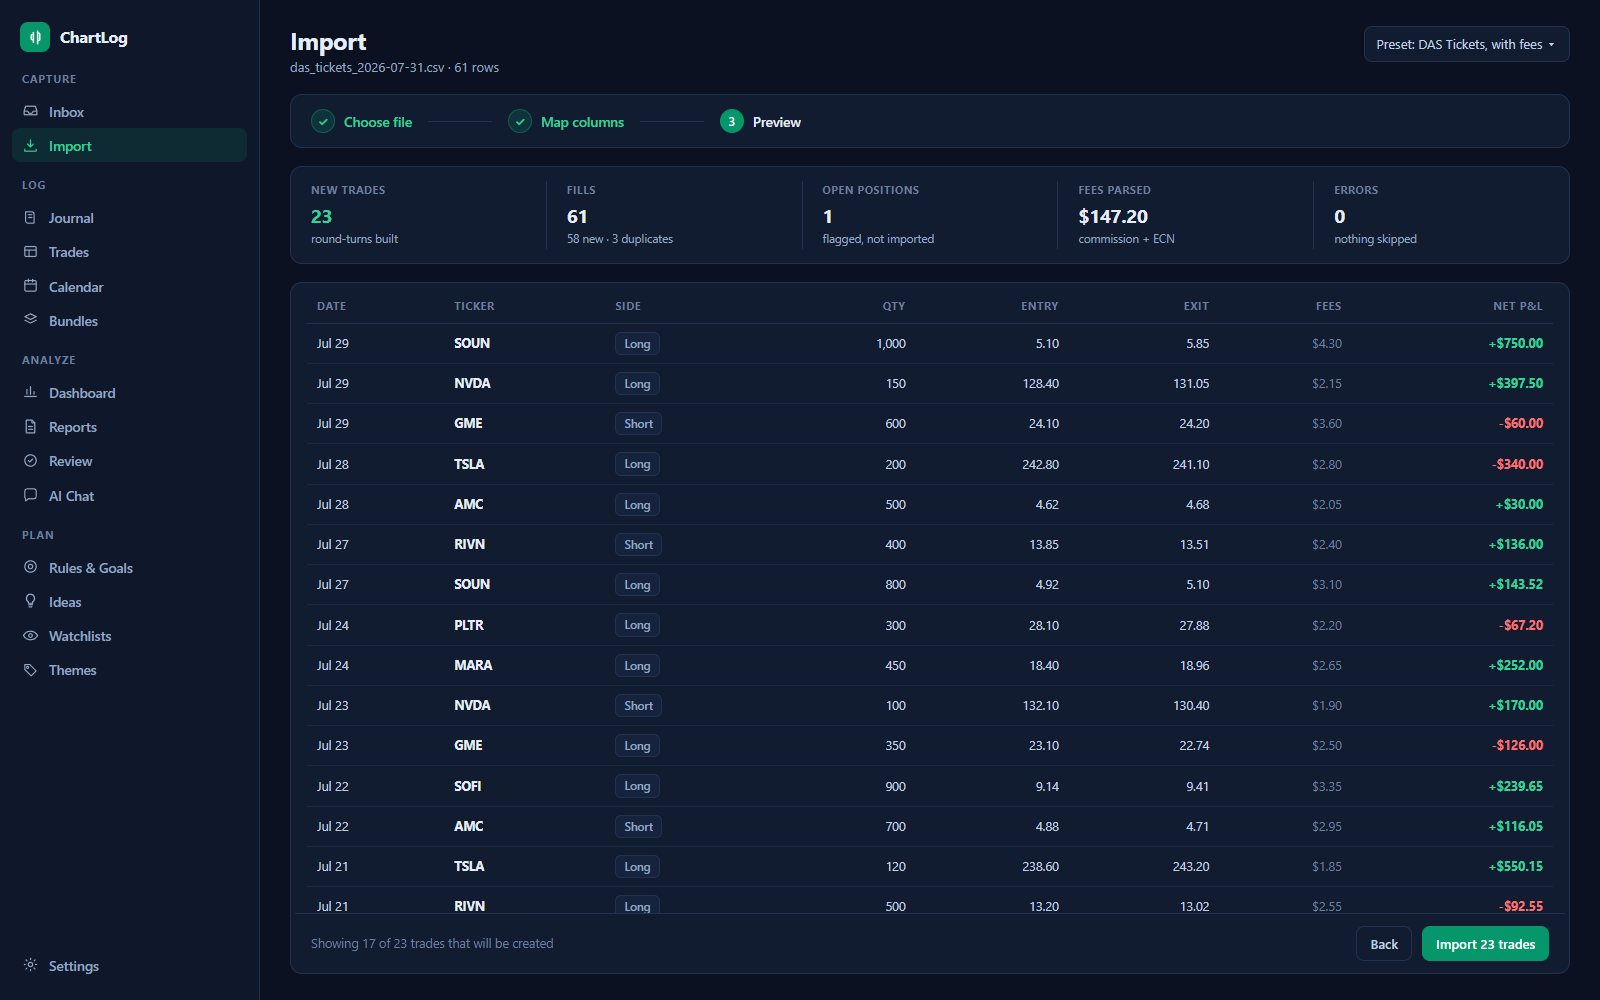This screenshot has height=1000, width=1600.
Task: Click the Inbox tray icon
Action: [x=31, y=111]
